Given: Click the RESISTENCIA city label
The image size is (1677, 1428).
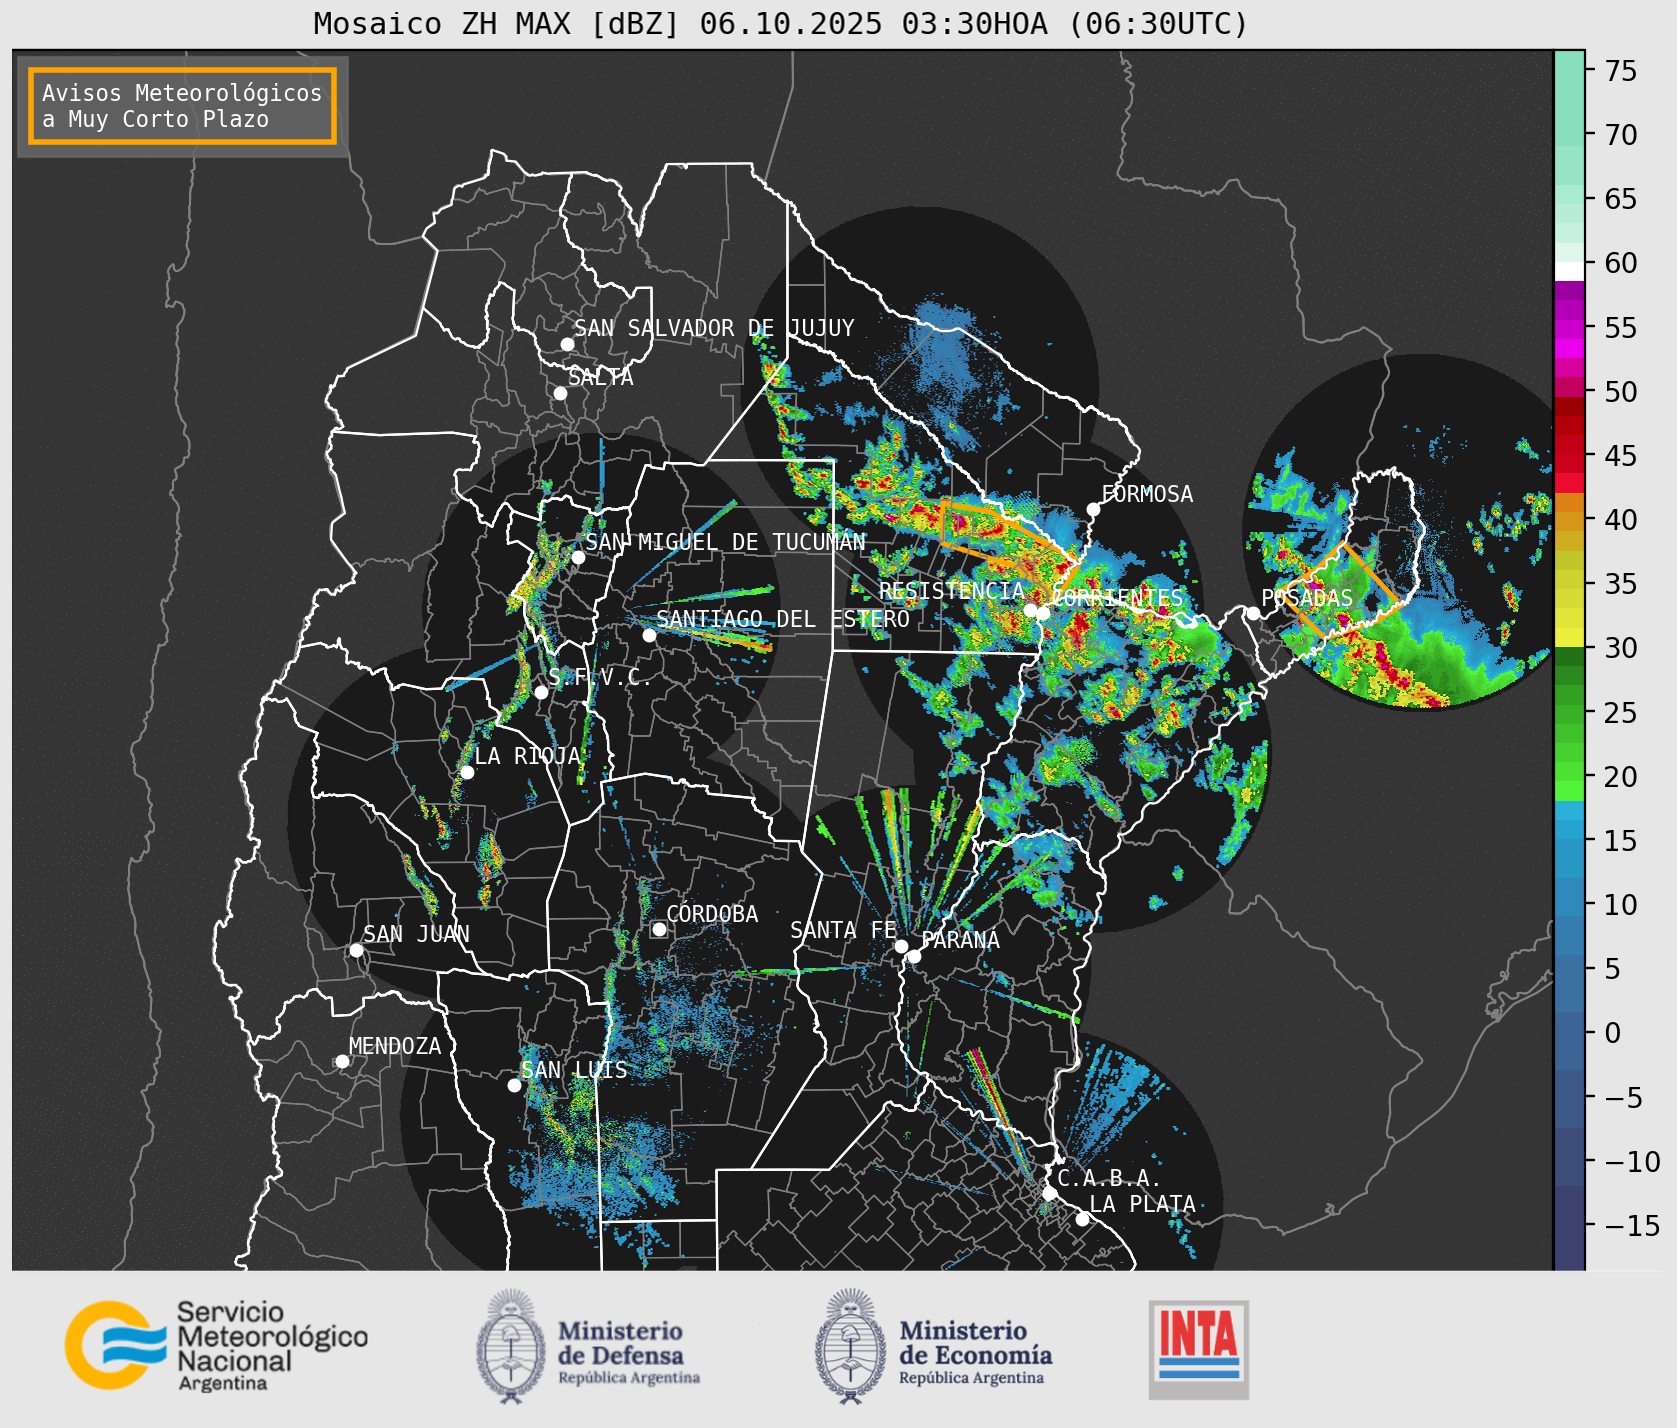Looking at the screenshot, I should pos(952,591).
